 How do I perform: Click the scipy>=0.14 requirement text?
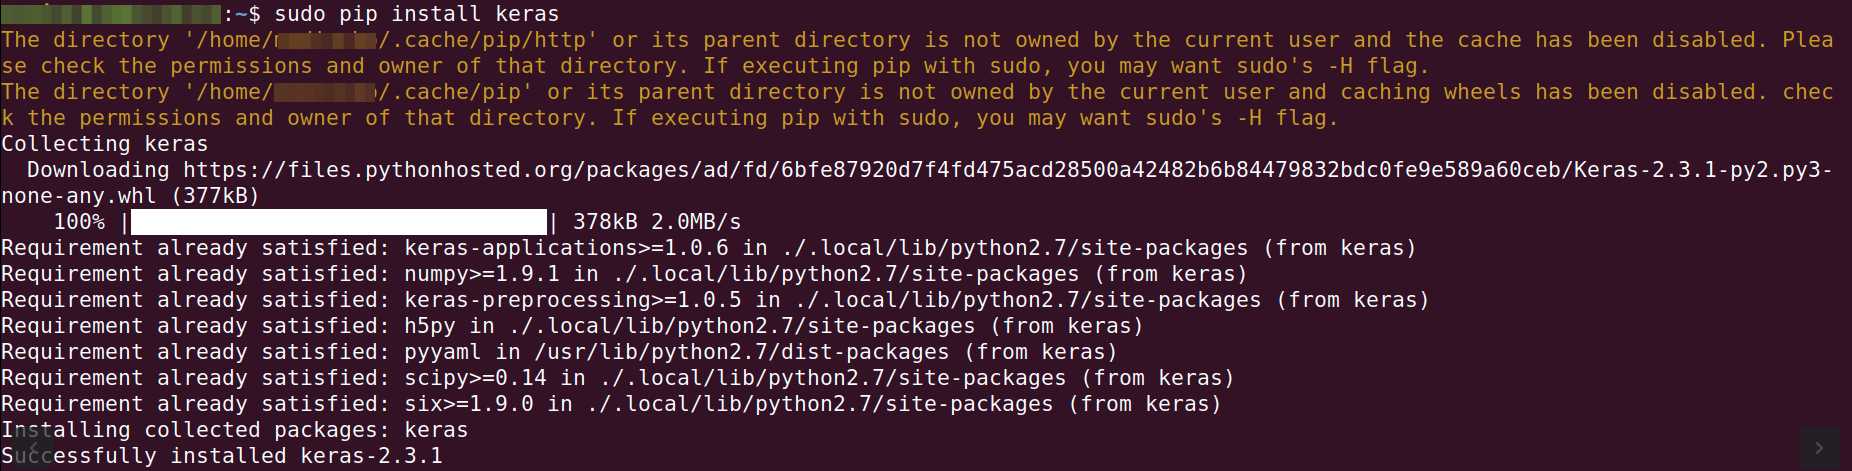point(476,378)
